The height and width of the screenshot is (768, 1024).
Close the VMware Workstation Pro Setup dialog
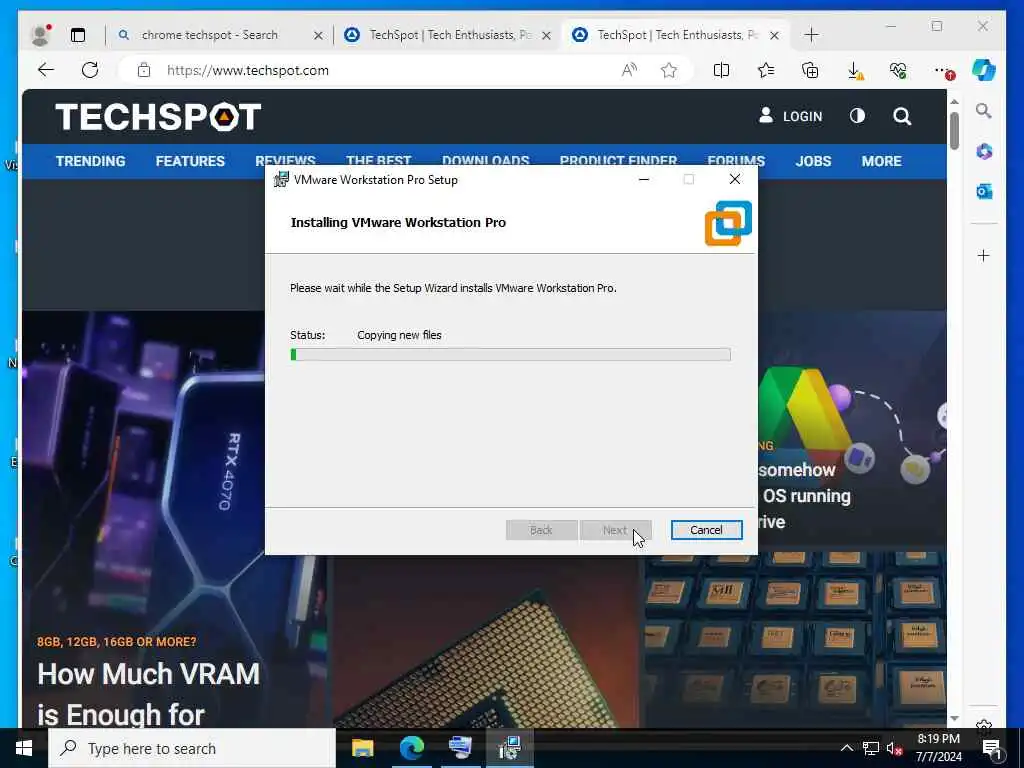735,179
